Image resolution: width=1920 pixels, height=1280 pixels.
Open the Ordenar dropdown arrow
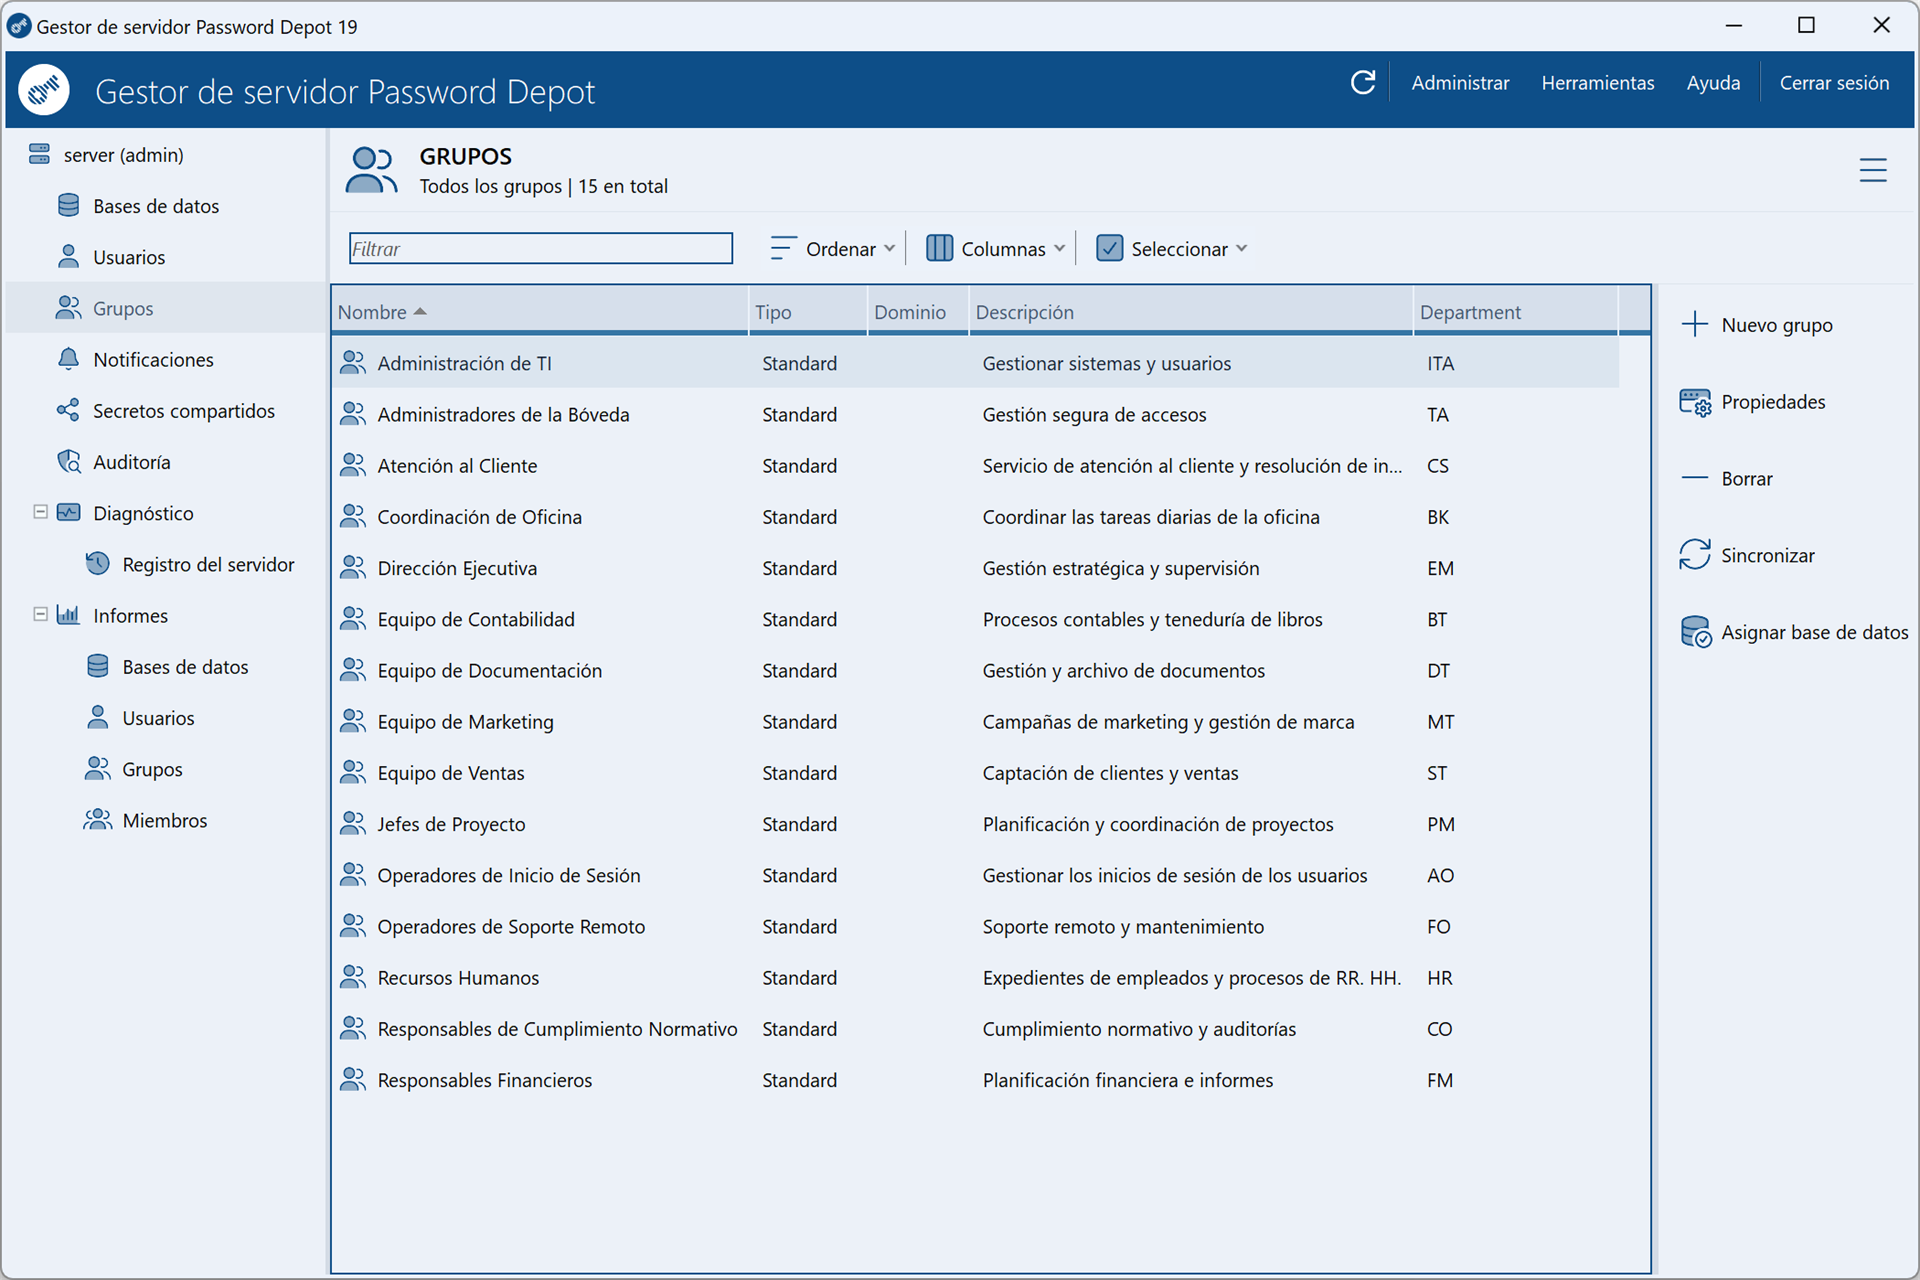[x=889, y=248]
